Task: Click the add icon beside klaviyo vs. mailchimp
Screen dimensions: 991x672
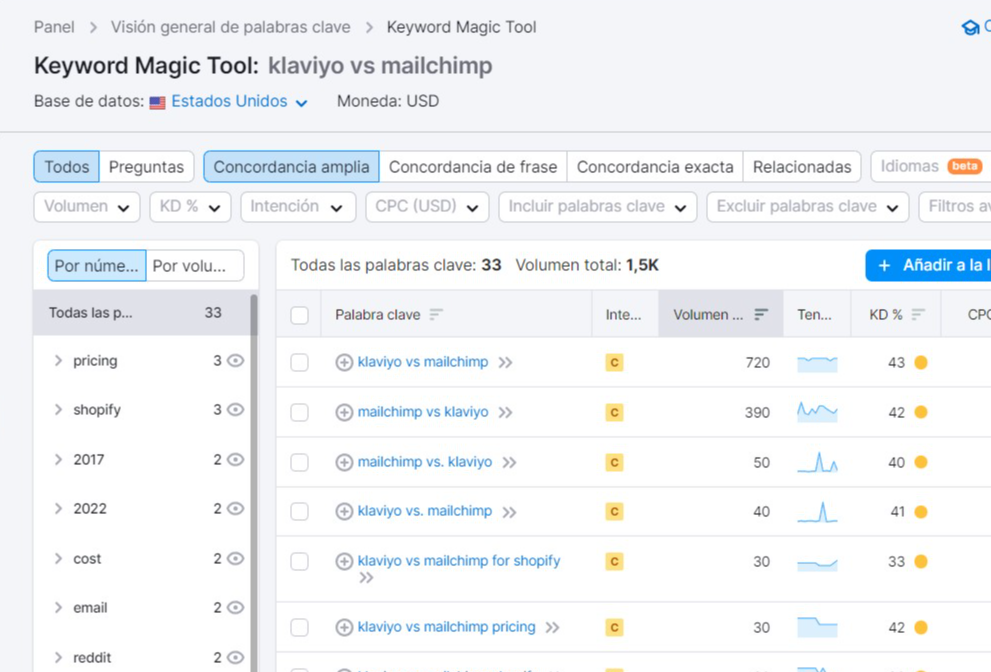Action: 344,511
